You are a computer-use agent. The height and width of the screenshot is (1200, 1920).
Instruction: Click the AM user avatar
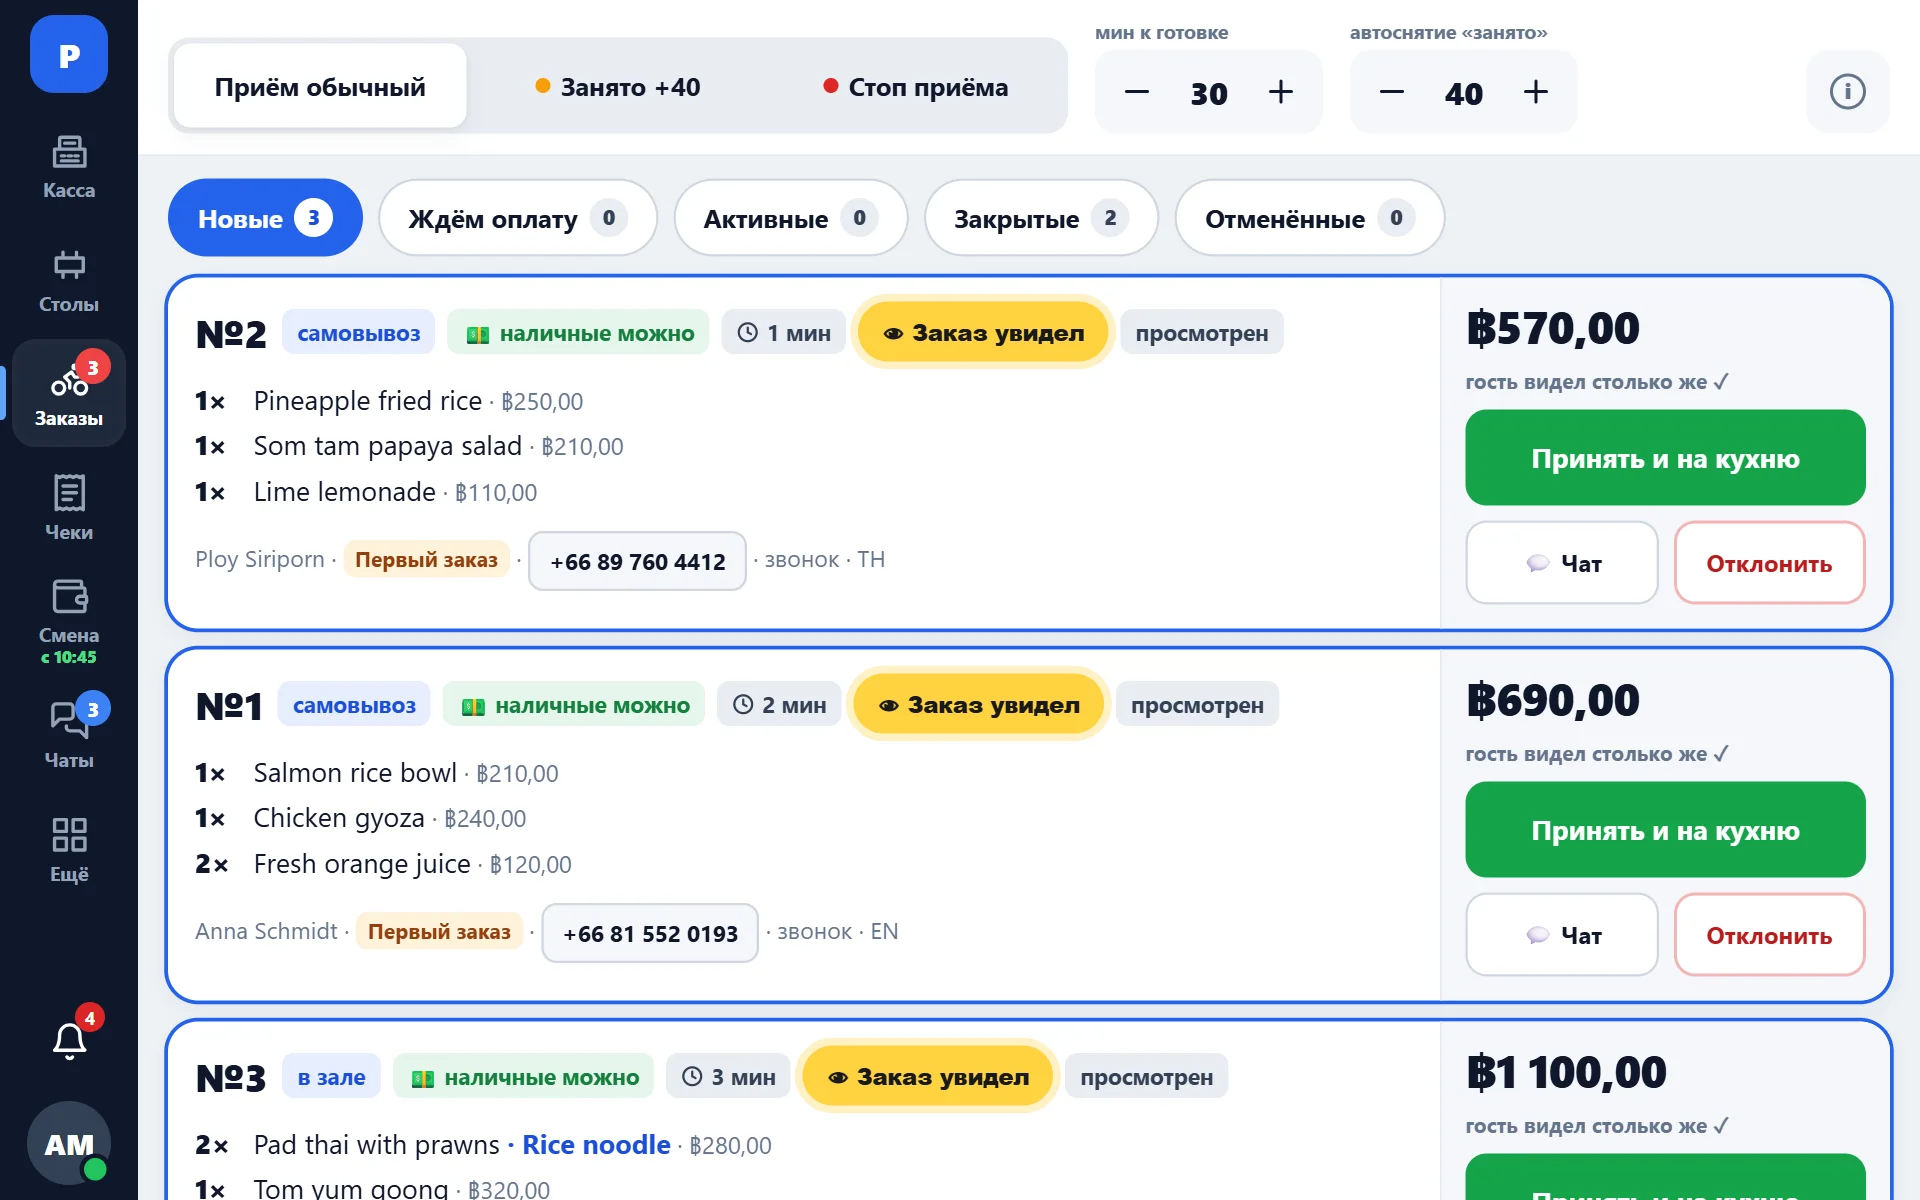[x=69, y=1143]
